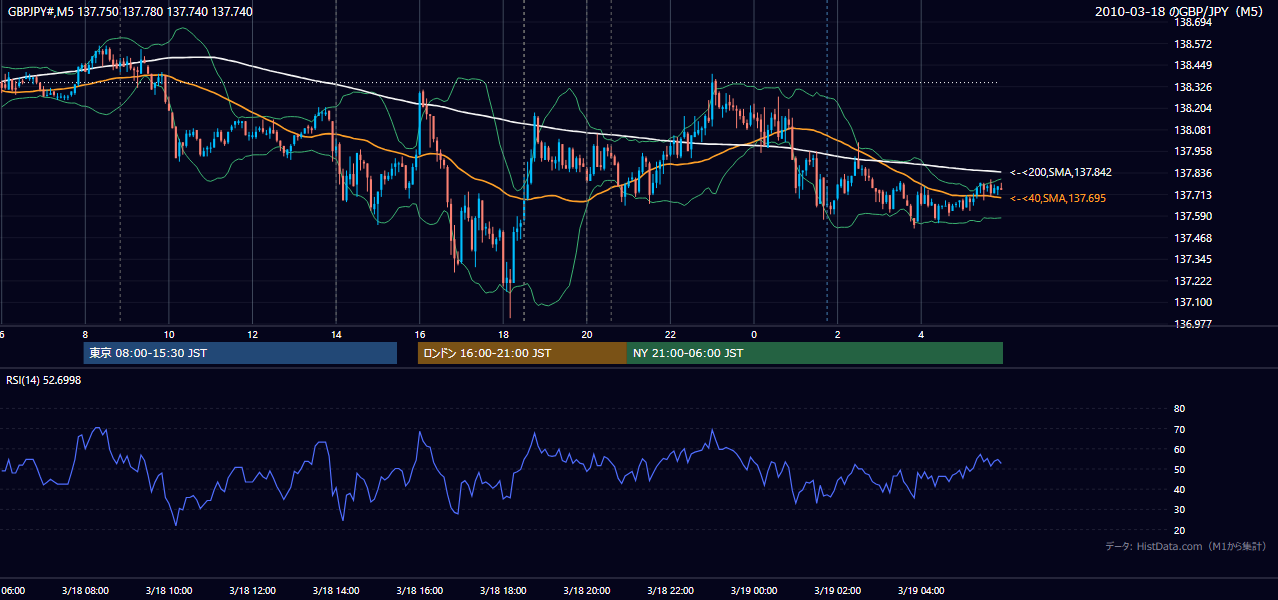Click price axis value 137.713

[x=1193, y=195]
